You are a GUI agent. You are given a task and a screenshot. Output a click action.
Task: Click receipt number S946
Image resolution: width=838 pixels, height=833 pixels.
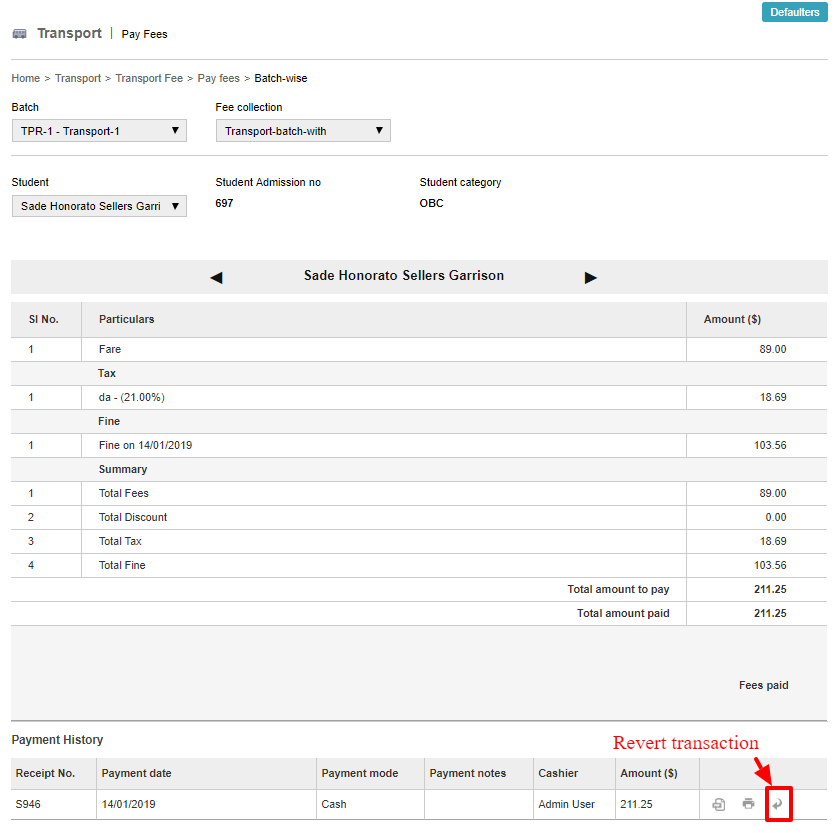tap(28, 804)
